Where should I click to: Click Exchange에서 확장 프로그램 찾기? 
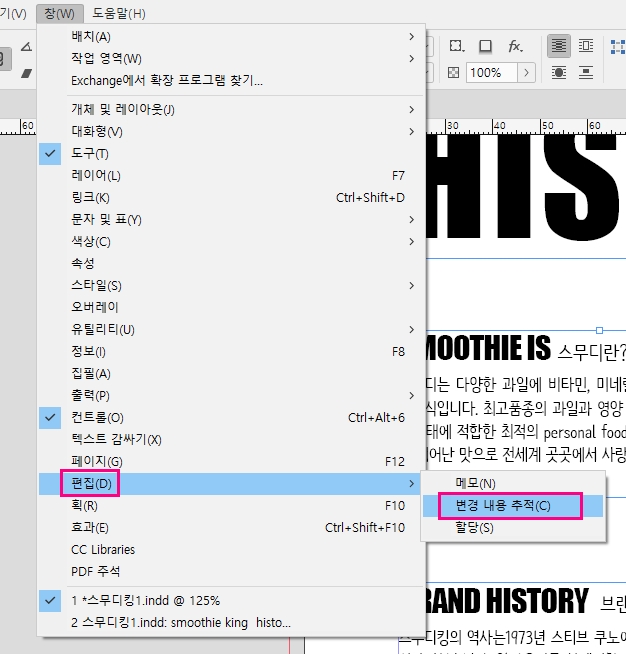pyautogui.click(x=167, y=80)
